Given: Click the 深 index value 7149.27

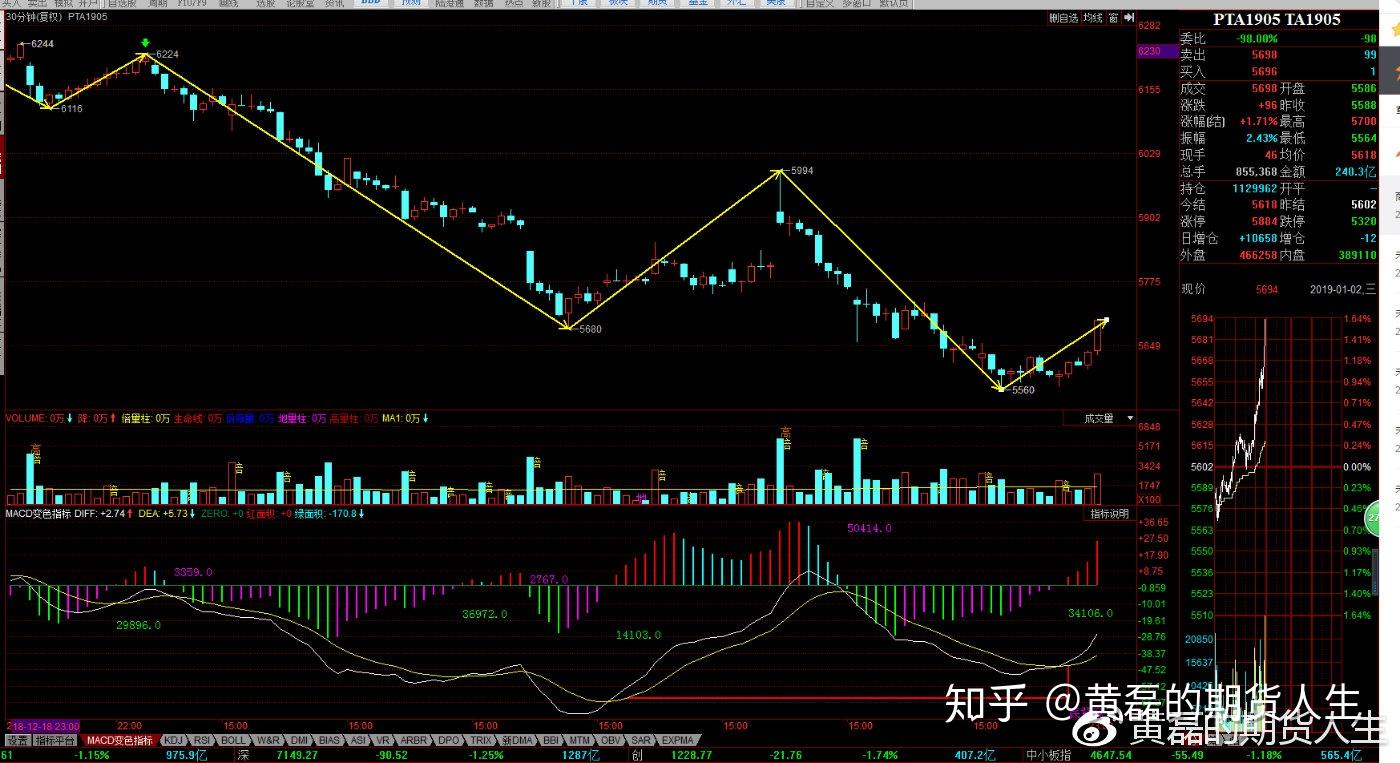Looking at the screenshot, I should click(x=297, y=755).
